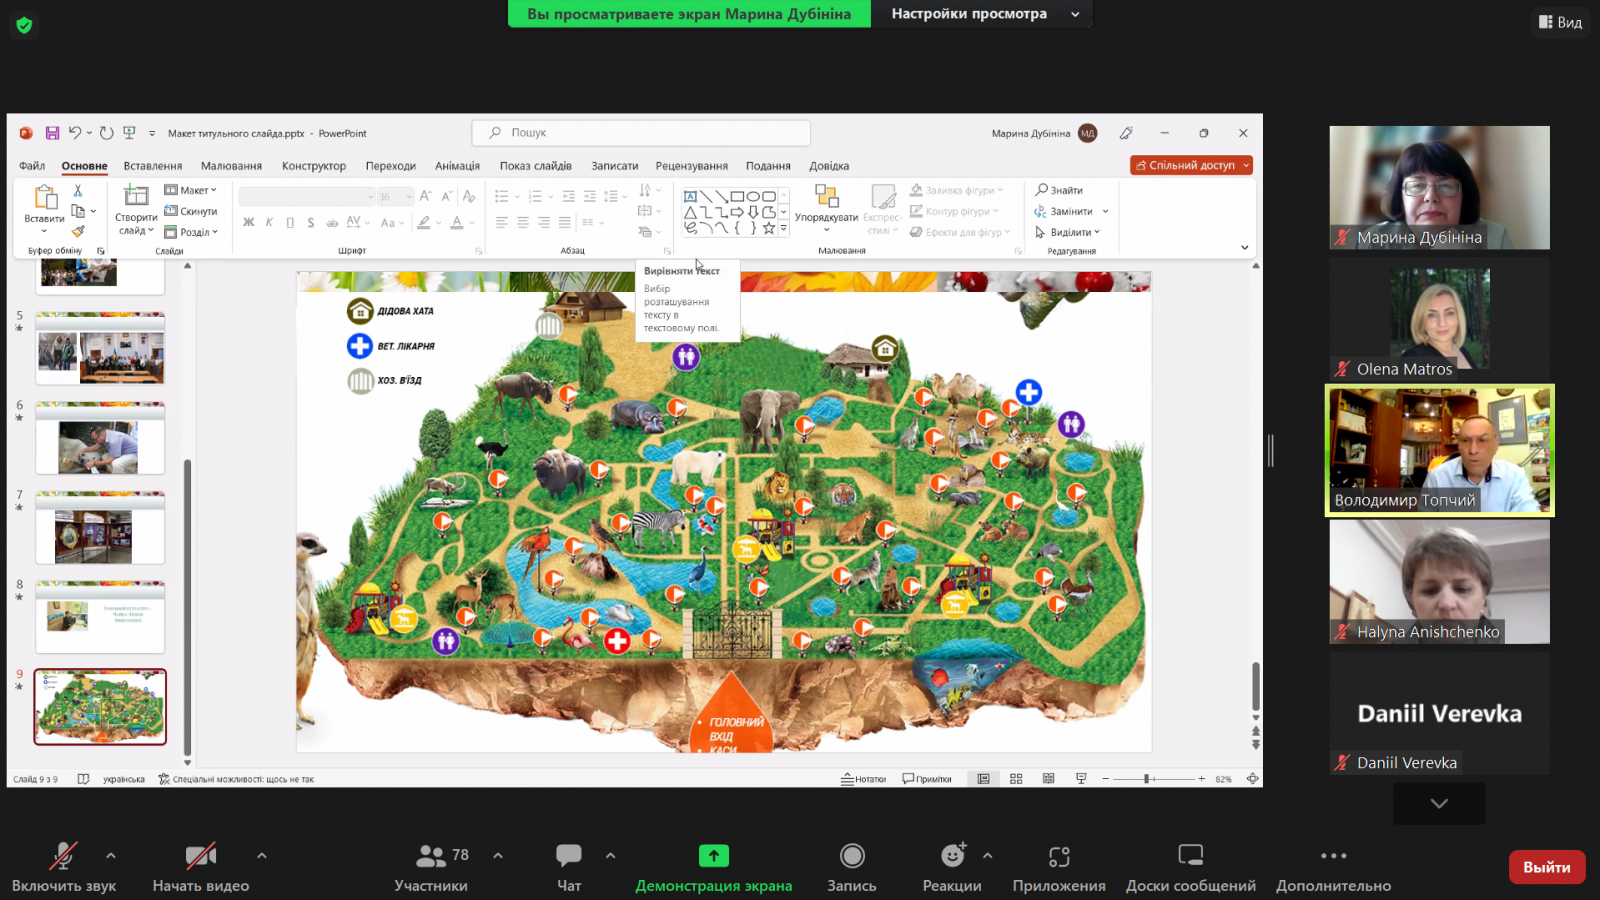Toggle strikethrough text formatting
Viewport: 1600px width, 900px height.
click(332, 223)
